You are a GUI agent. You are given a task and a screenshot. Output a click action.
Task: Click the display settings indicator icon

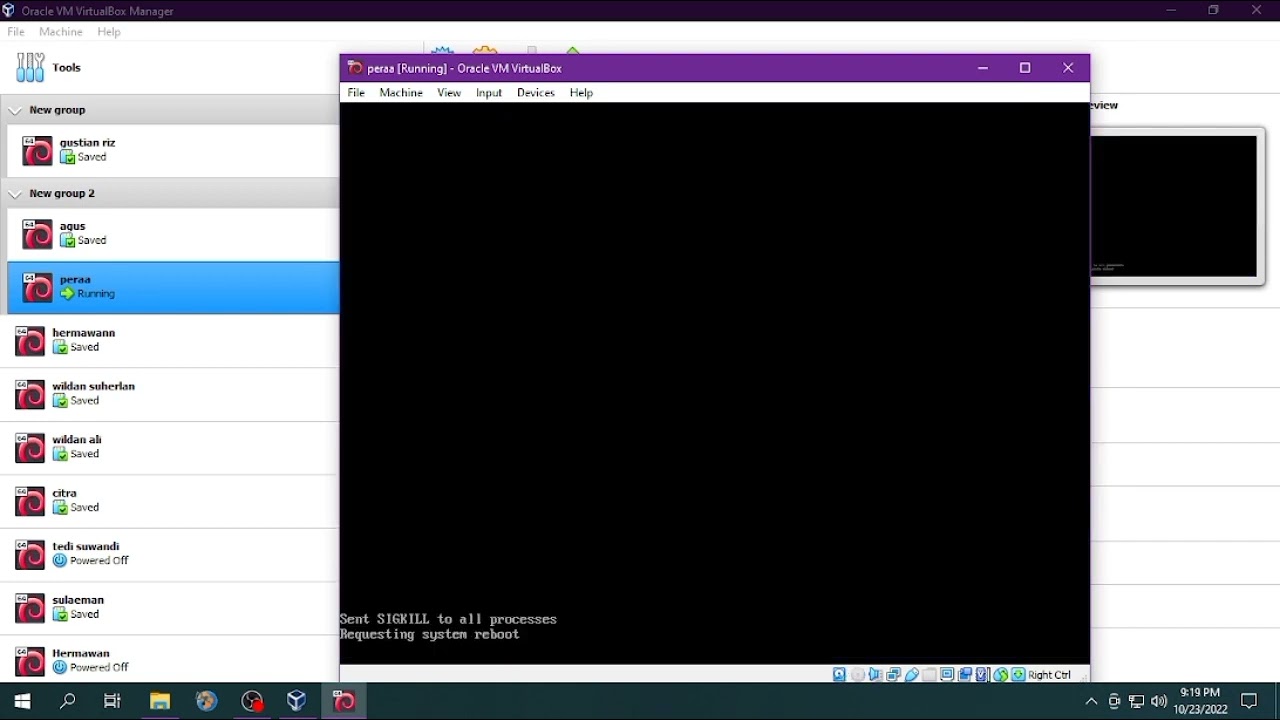pyautogui.click(x=948, y=674)
